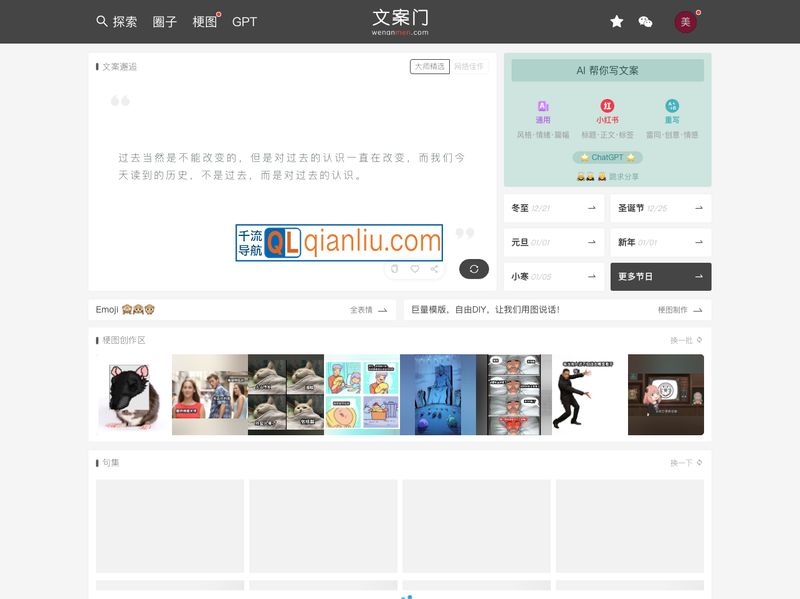The width and height of the screenshot is (800, 599).
Task: Share the quote using share icon
Action: tap(434, 269)
